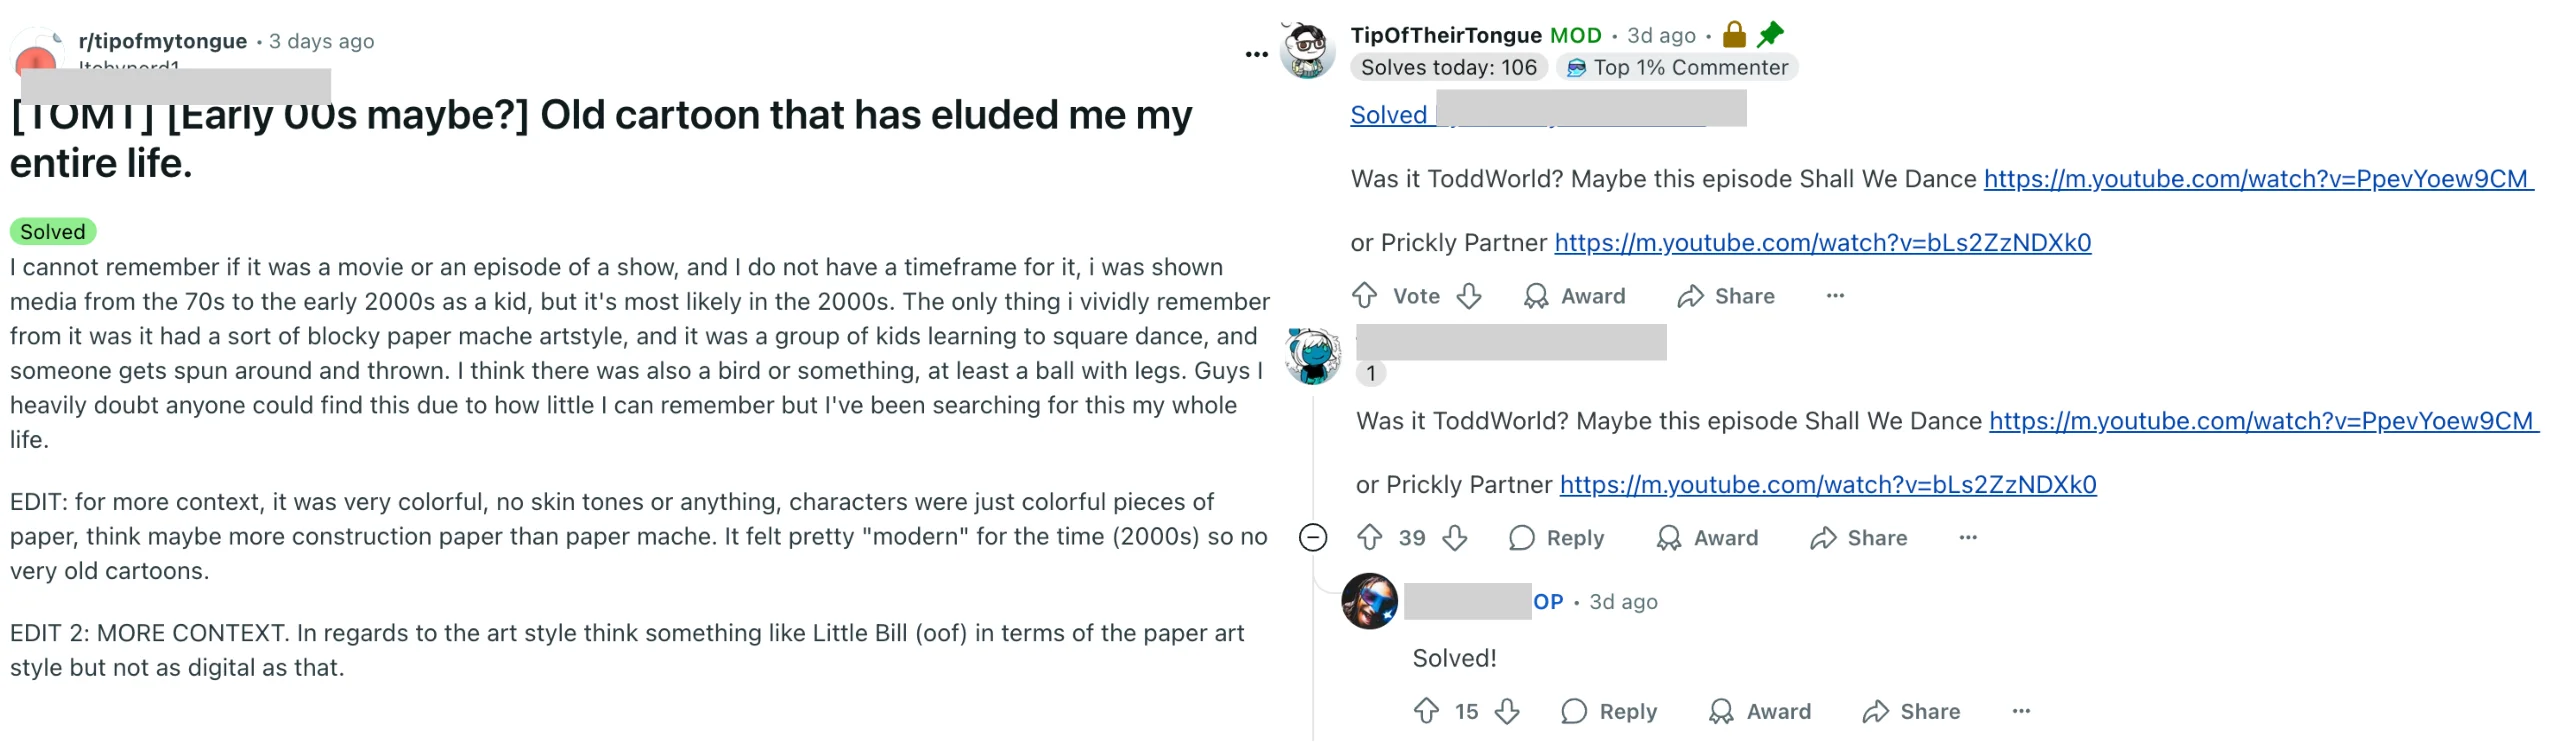The width and height of the screenshot is (2552, 742).
Task: Upvote the pinned TipOfTheirTongue mod comment
Action: tap(1364, 296)
